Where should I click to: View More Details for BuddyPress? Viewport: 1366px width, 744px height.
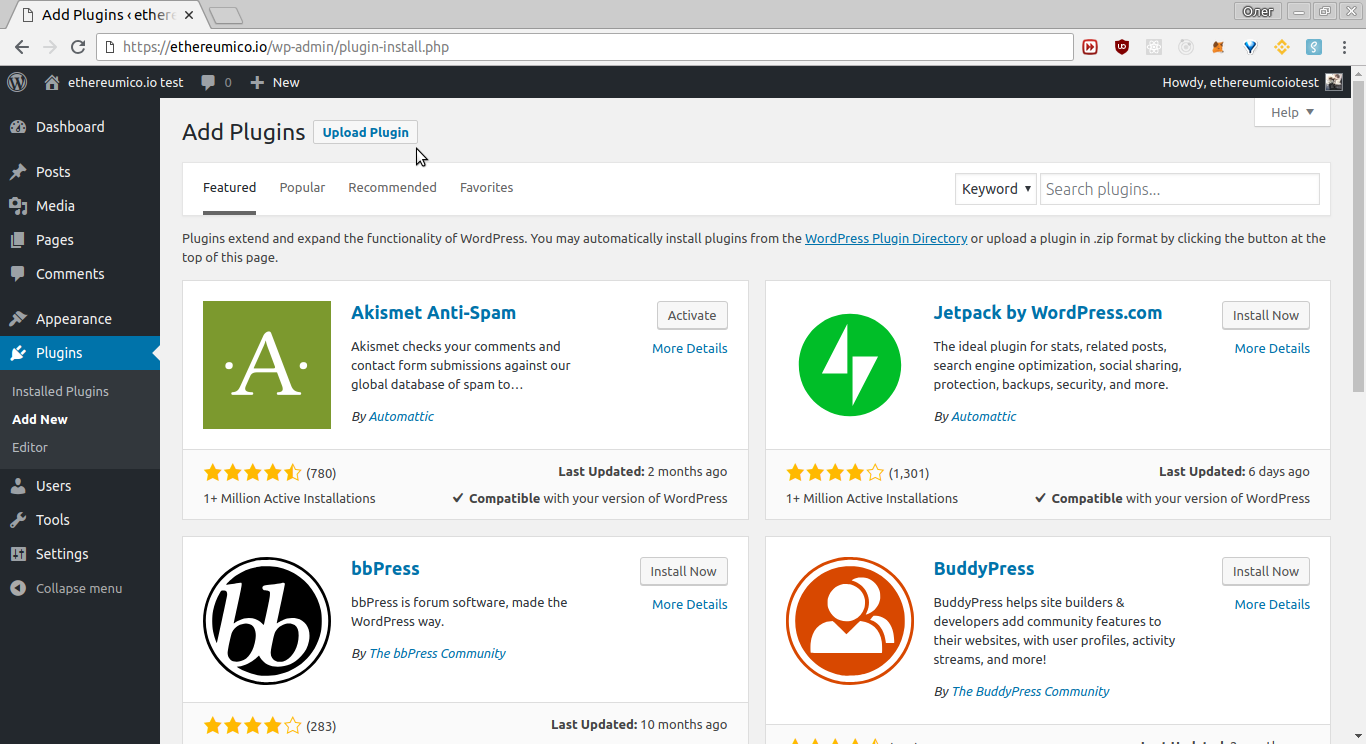click(x=1272, y=604)
